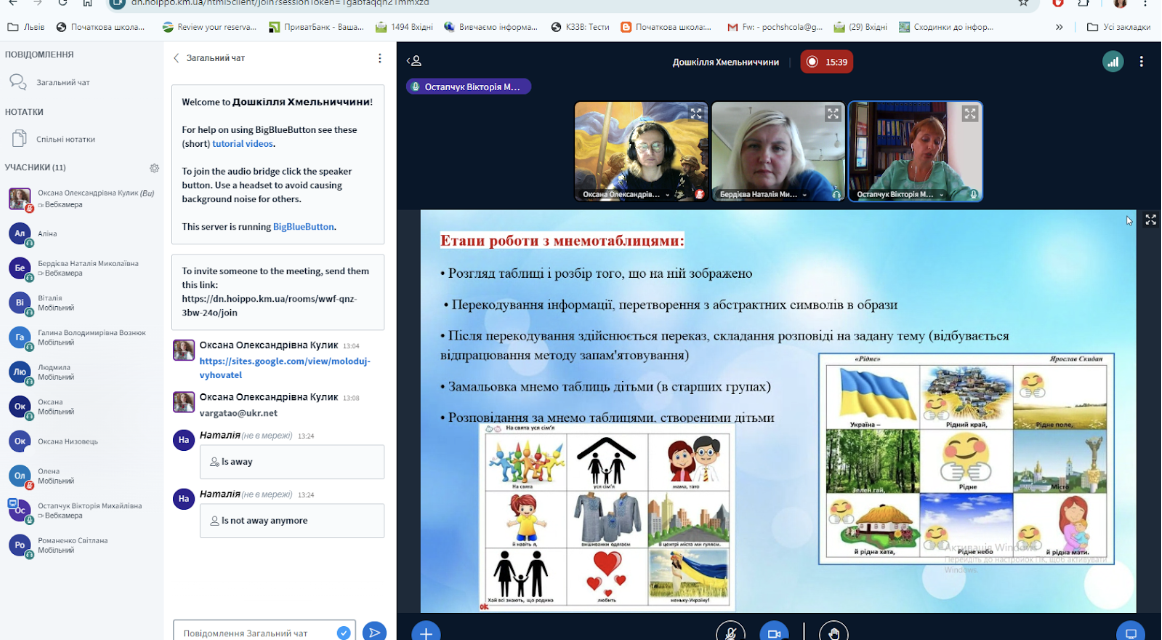Send the chat message with arrow button
Screen dimensions: 1162x640
click(x=374, y=632)
